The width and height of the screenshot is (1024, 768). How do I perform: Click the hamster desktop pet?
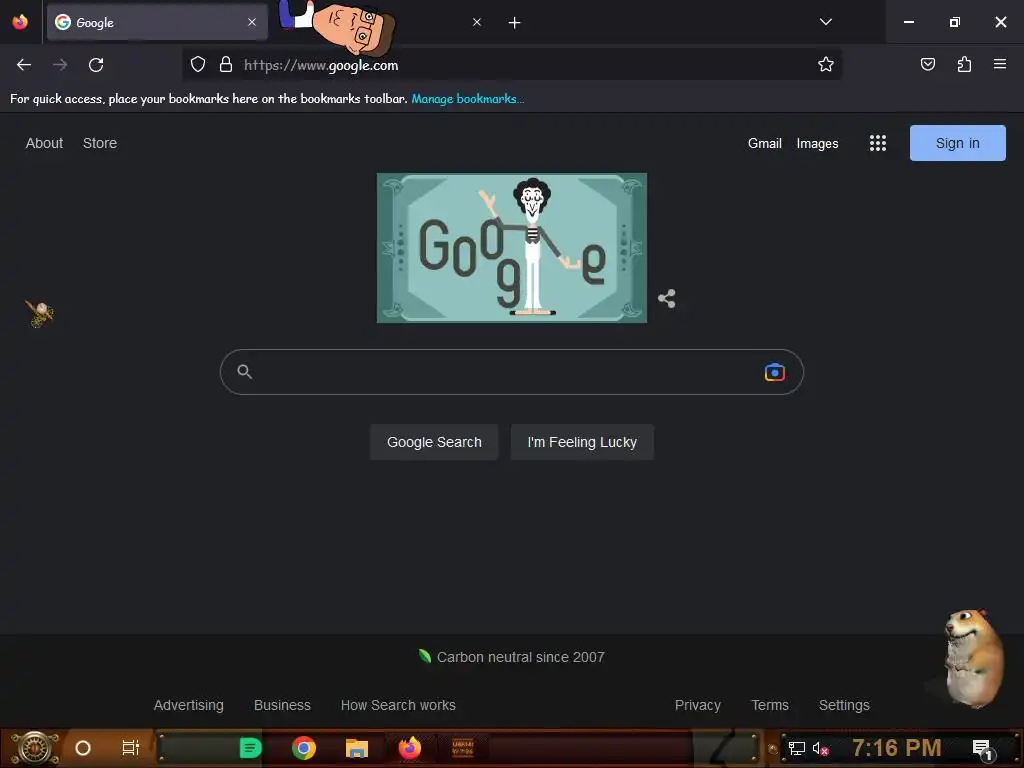974,658
